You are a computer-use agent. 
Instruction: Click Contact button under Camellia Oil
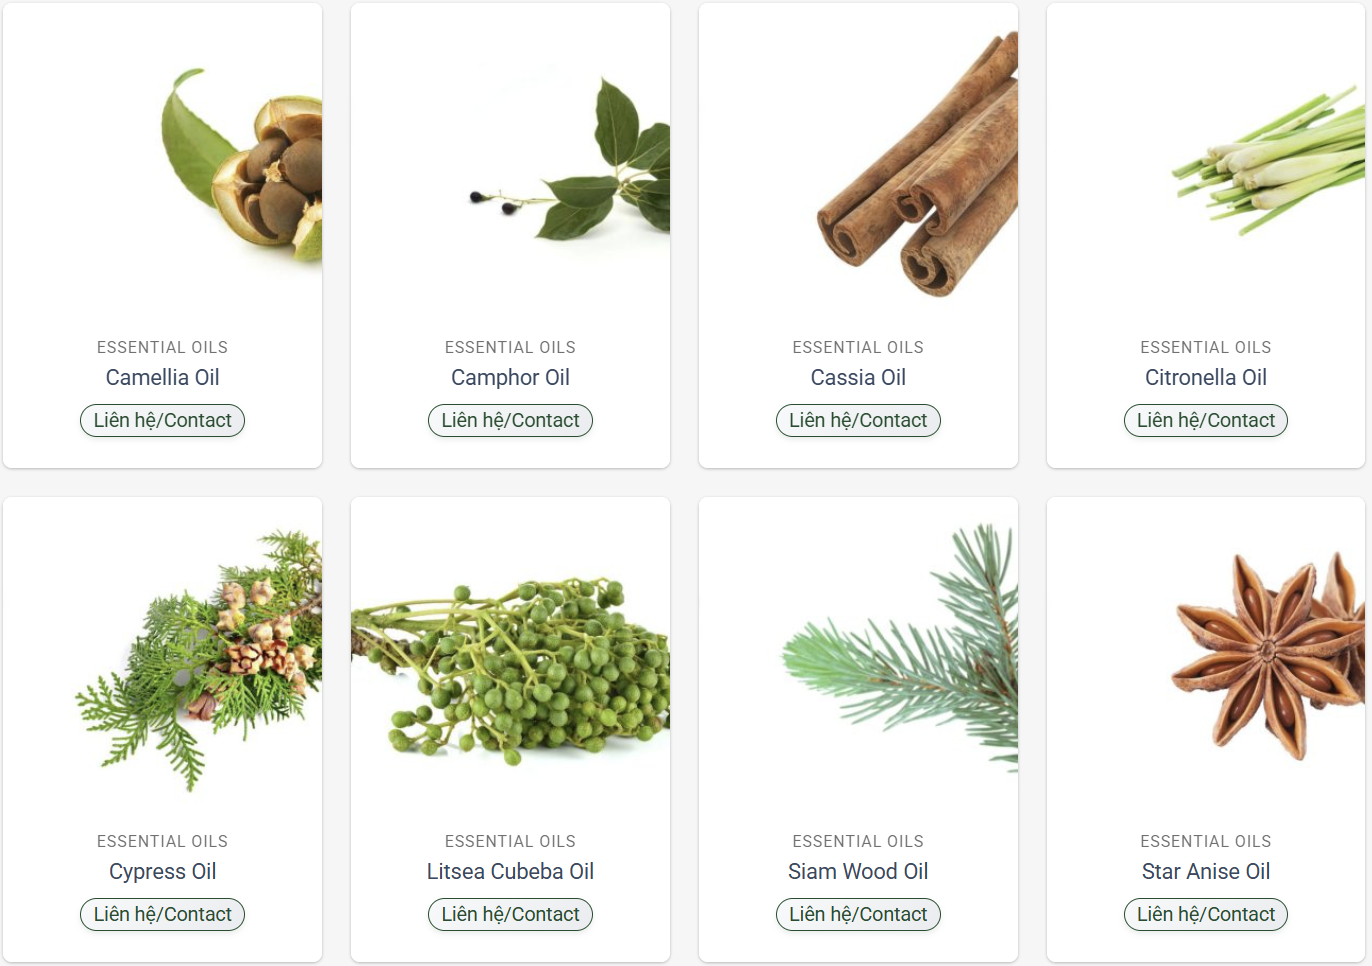(162, 421)
